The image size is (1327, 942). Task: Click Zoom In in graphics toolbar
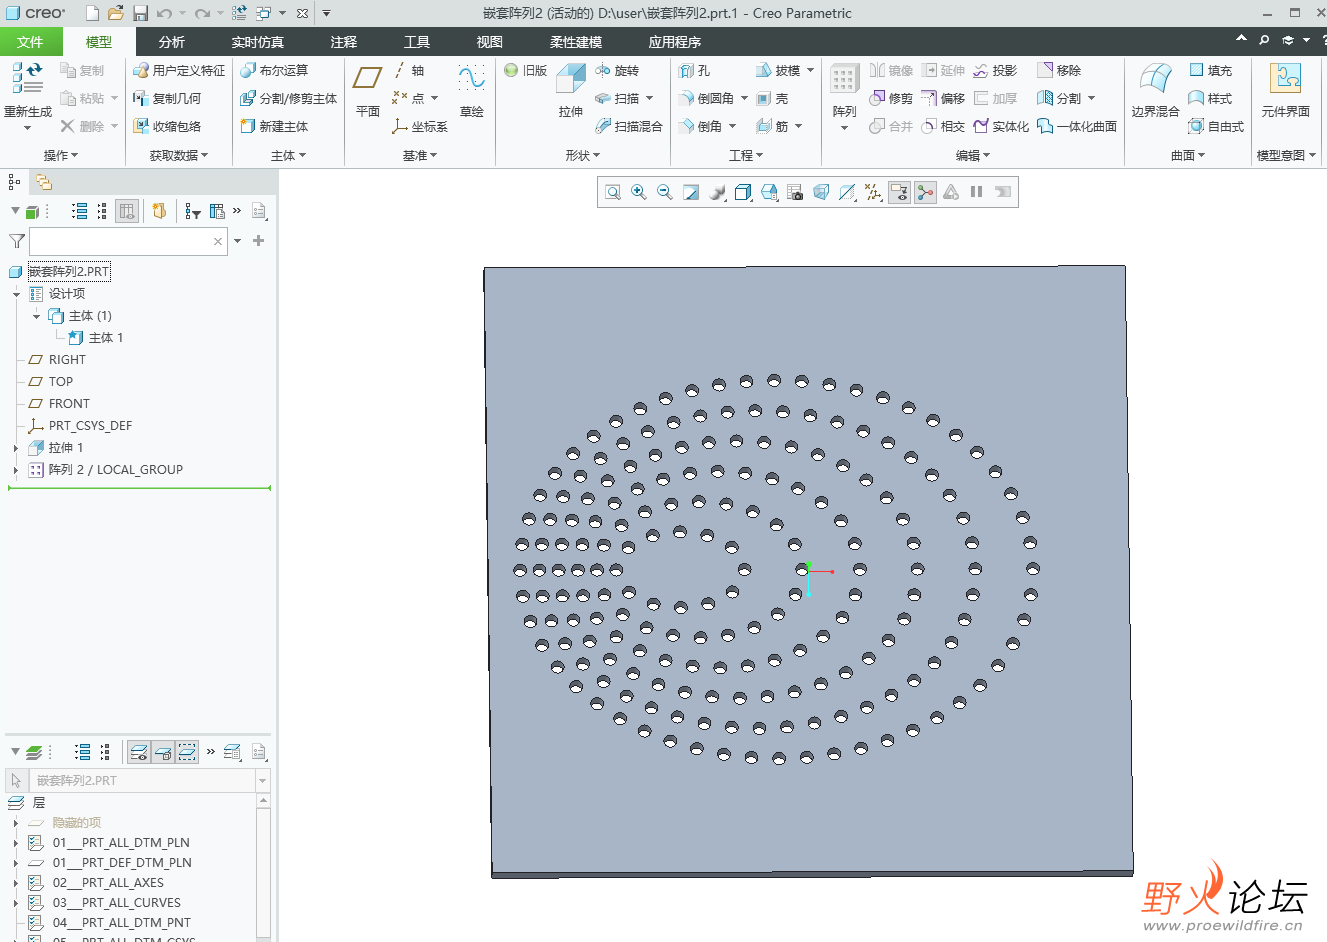[x=639, y=192]
